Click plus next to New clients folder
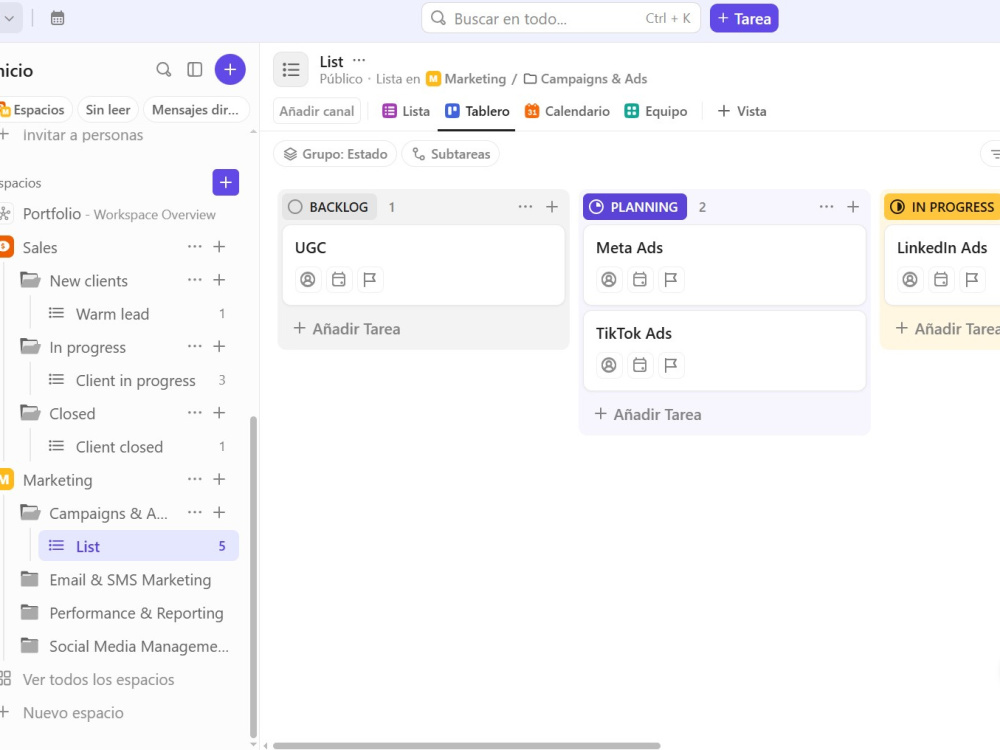The width and height of the screenshot is (1000, 750). coord(219,280)
